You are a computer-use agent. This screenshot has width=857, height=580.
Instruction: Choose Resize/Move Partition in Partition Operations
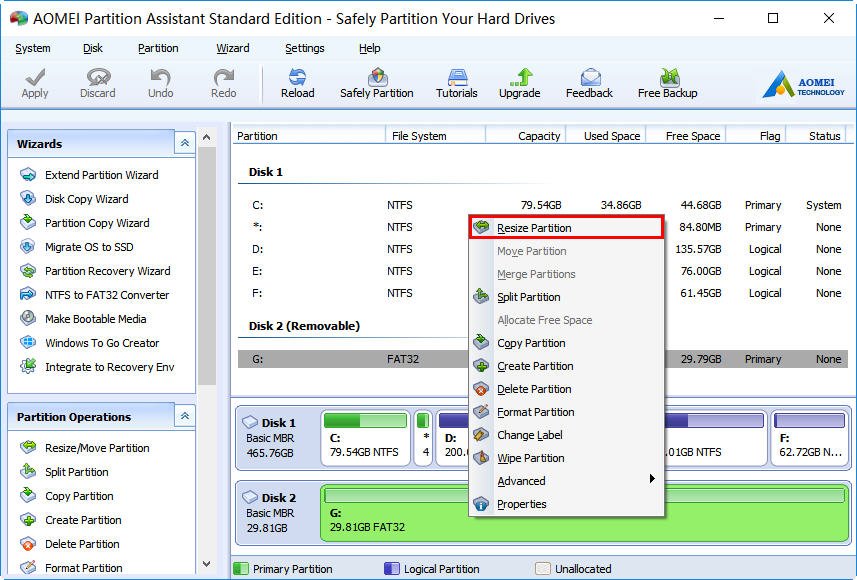(x=85, y=448)
